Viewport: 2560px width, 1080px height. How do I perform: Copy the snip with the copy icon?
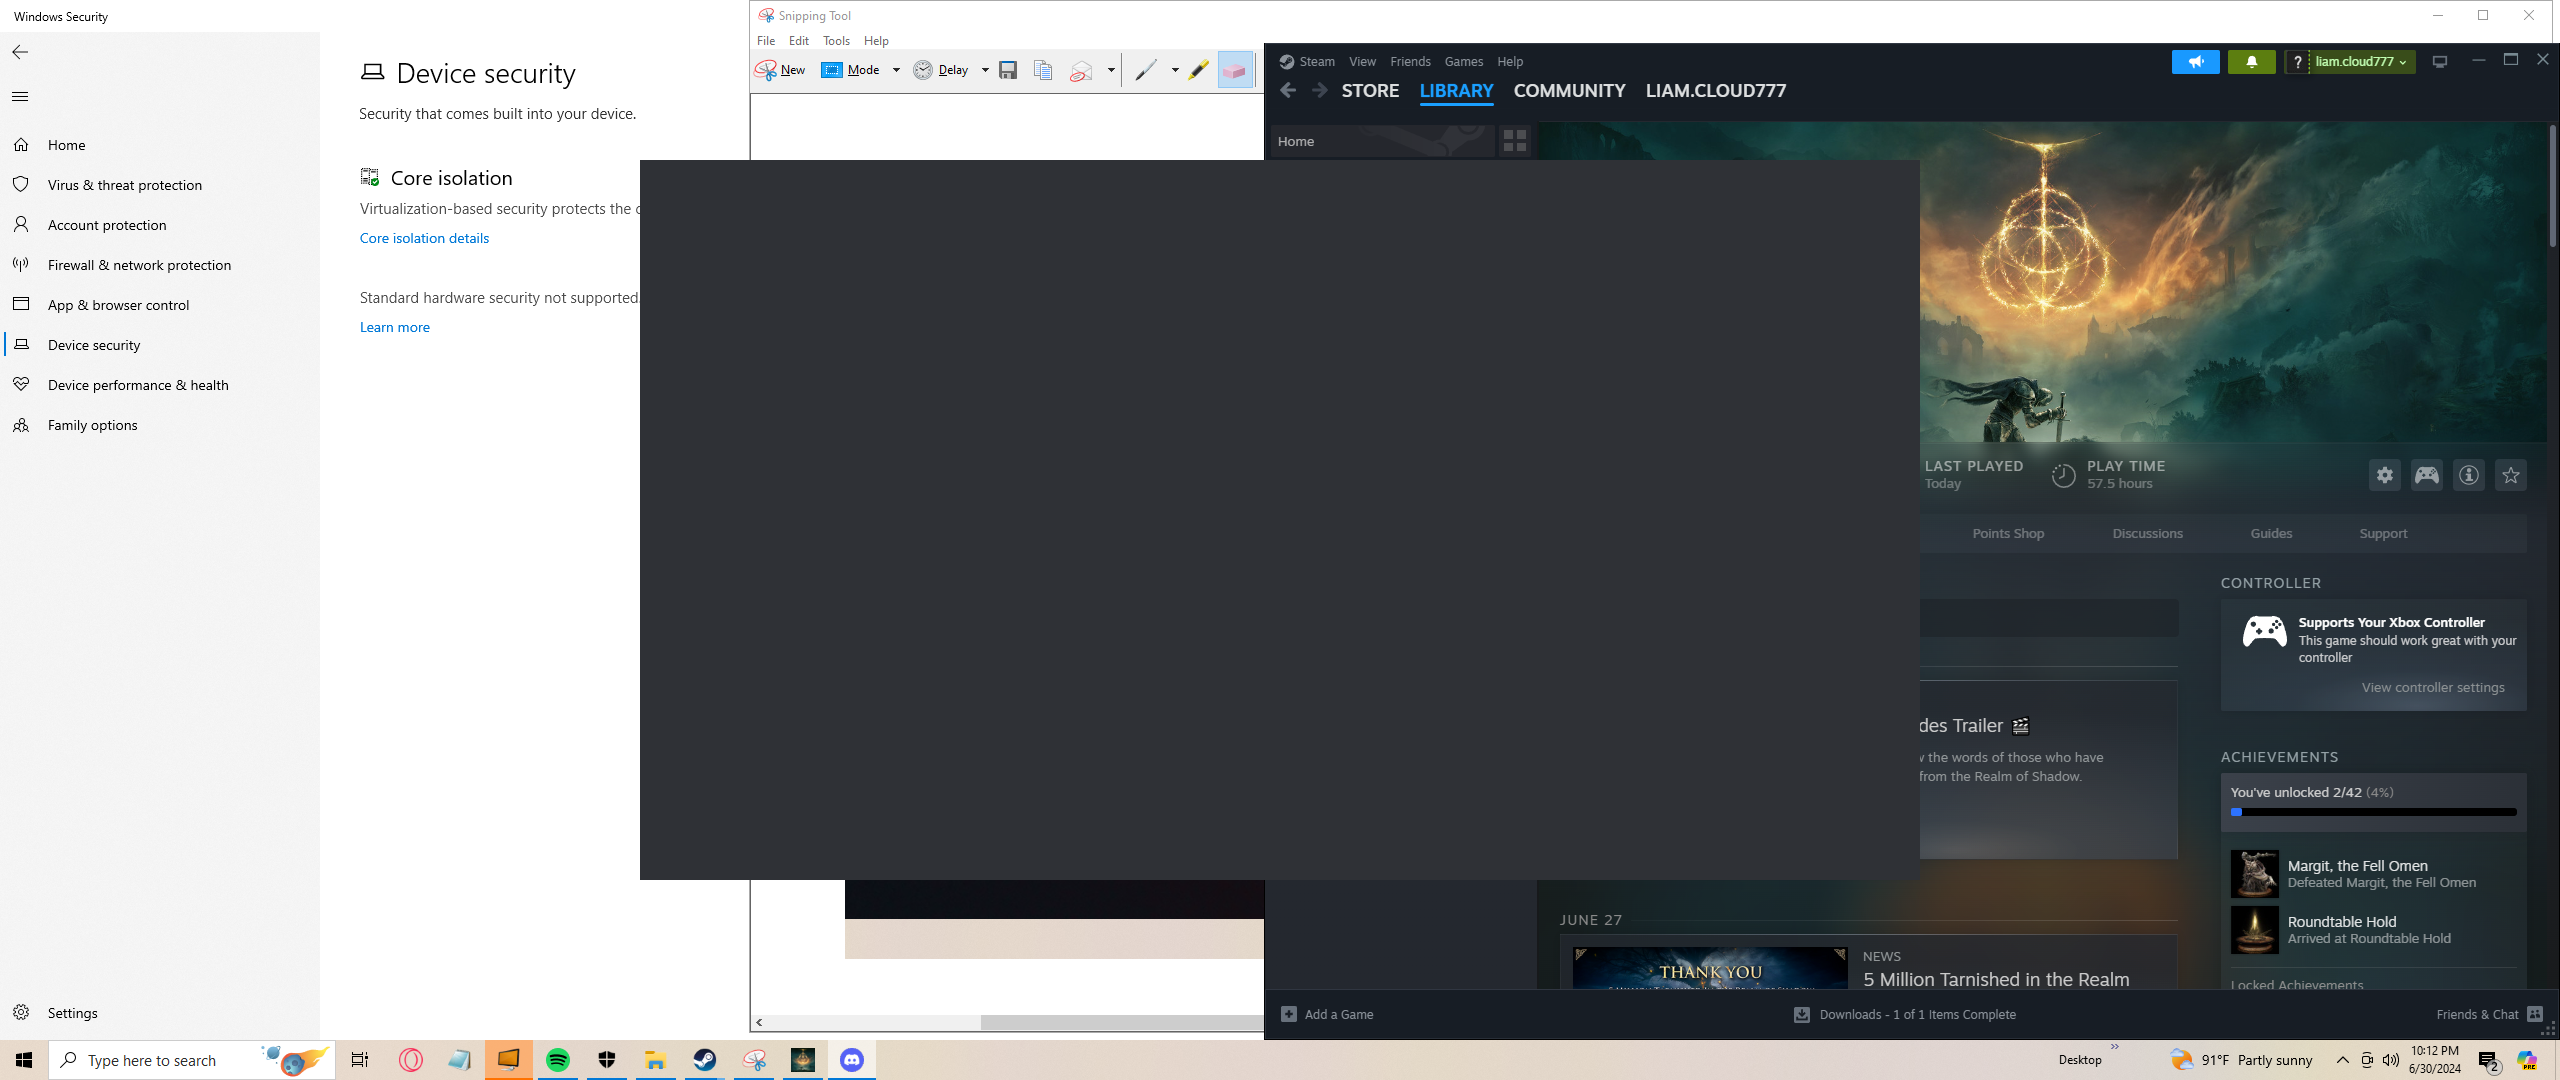pos(1043,70)
